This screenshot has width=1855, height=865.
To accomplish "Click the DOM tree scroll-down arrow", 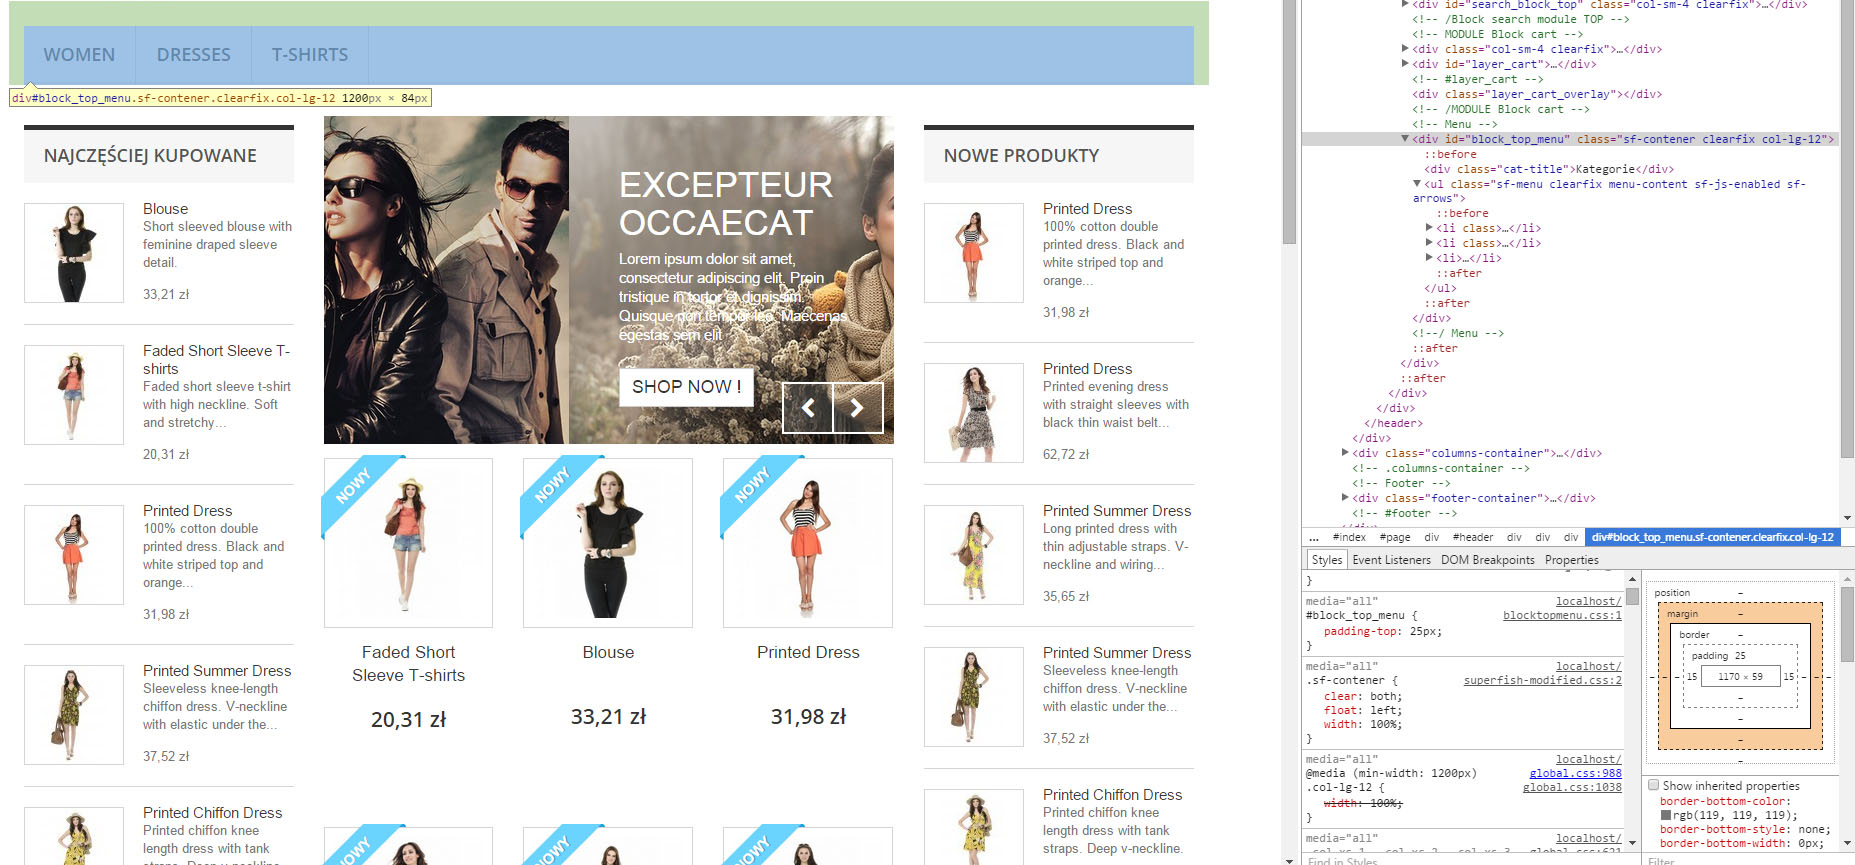I will (x=1847, y=518).
